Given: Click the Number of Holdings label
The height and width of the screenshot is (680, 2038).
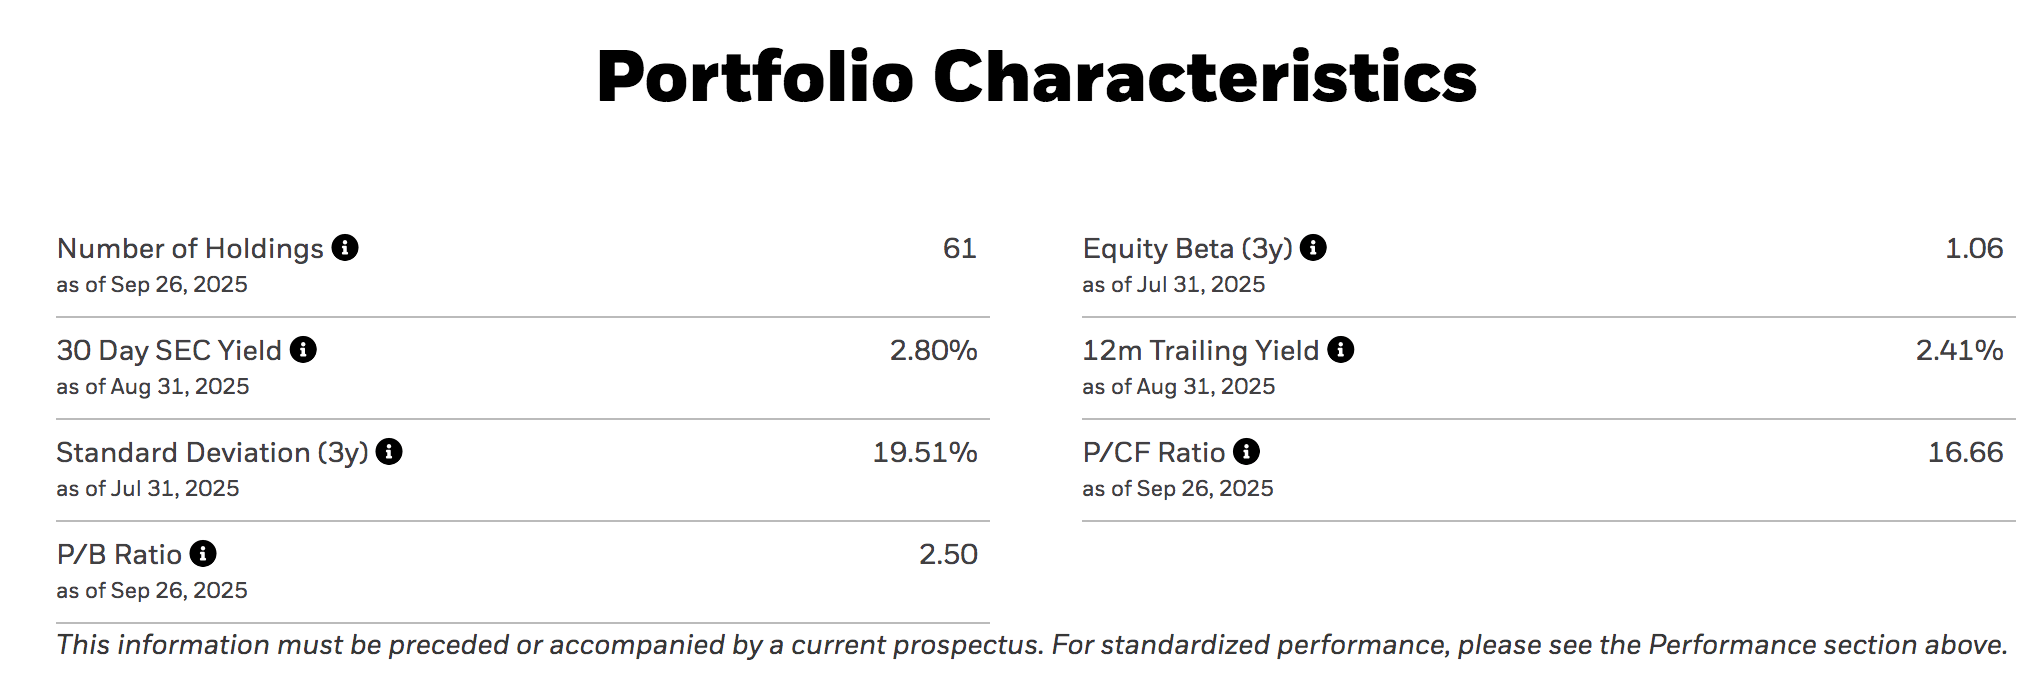Looking at the screenshot, I should 190,248.
